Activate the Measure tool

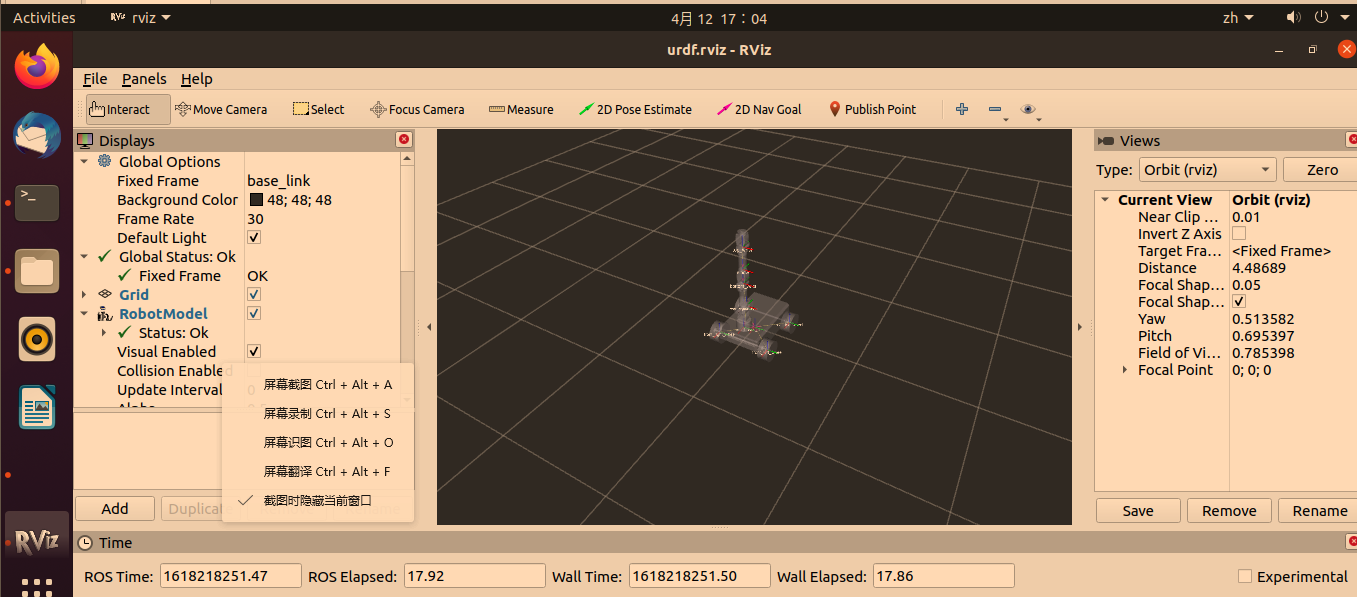tap(521, 110)
